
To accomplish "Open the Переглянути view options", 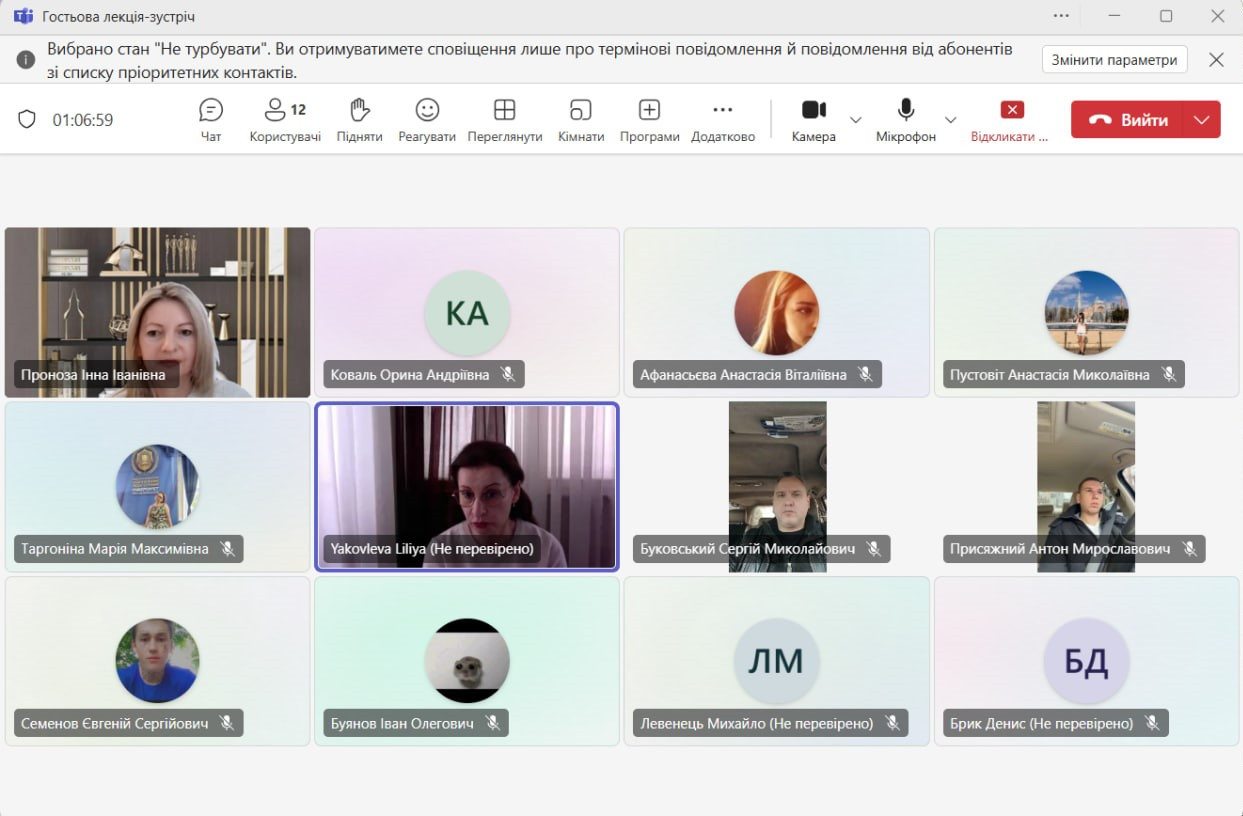I will pos(505,119).
